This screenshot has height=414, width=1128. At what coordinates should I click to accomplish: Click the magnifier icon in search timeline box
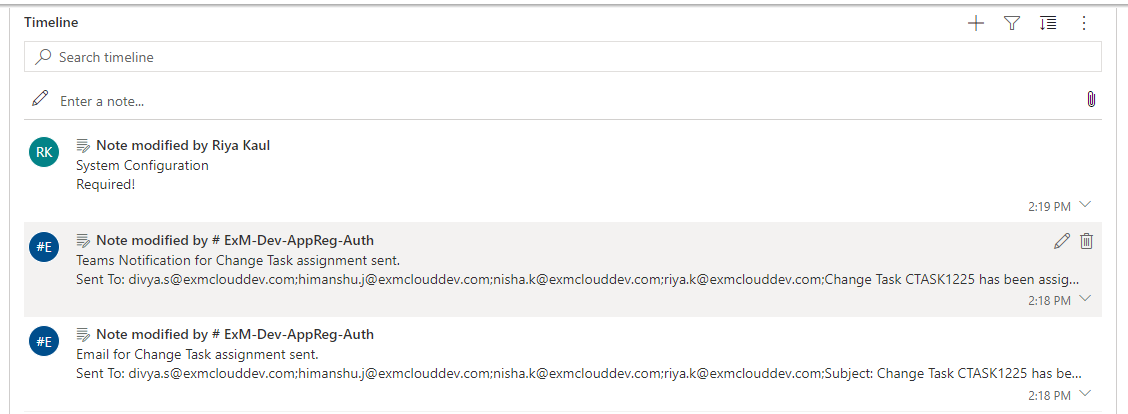(x=43, y=57)
